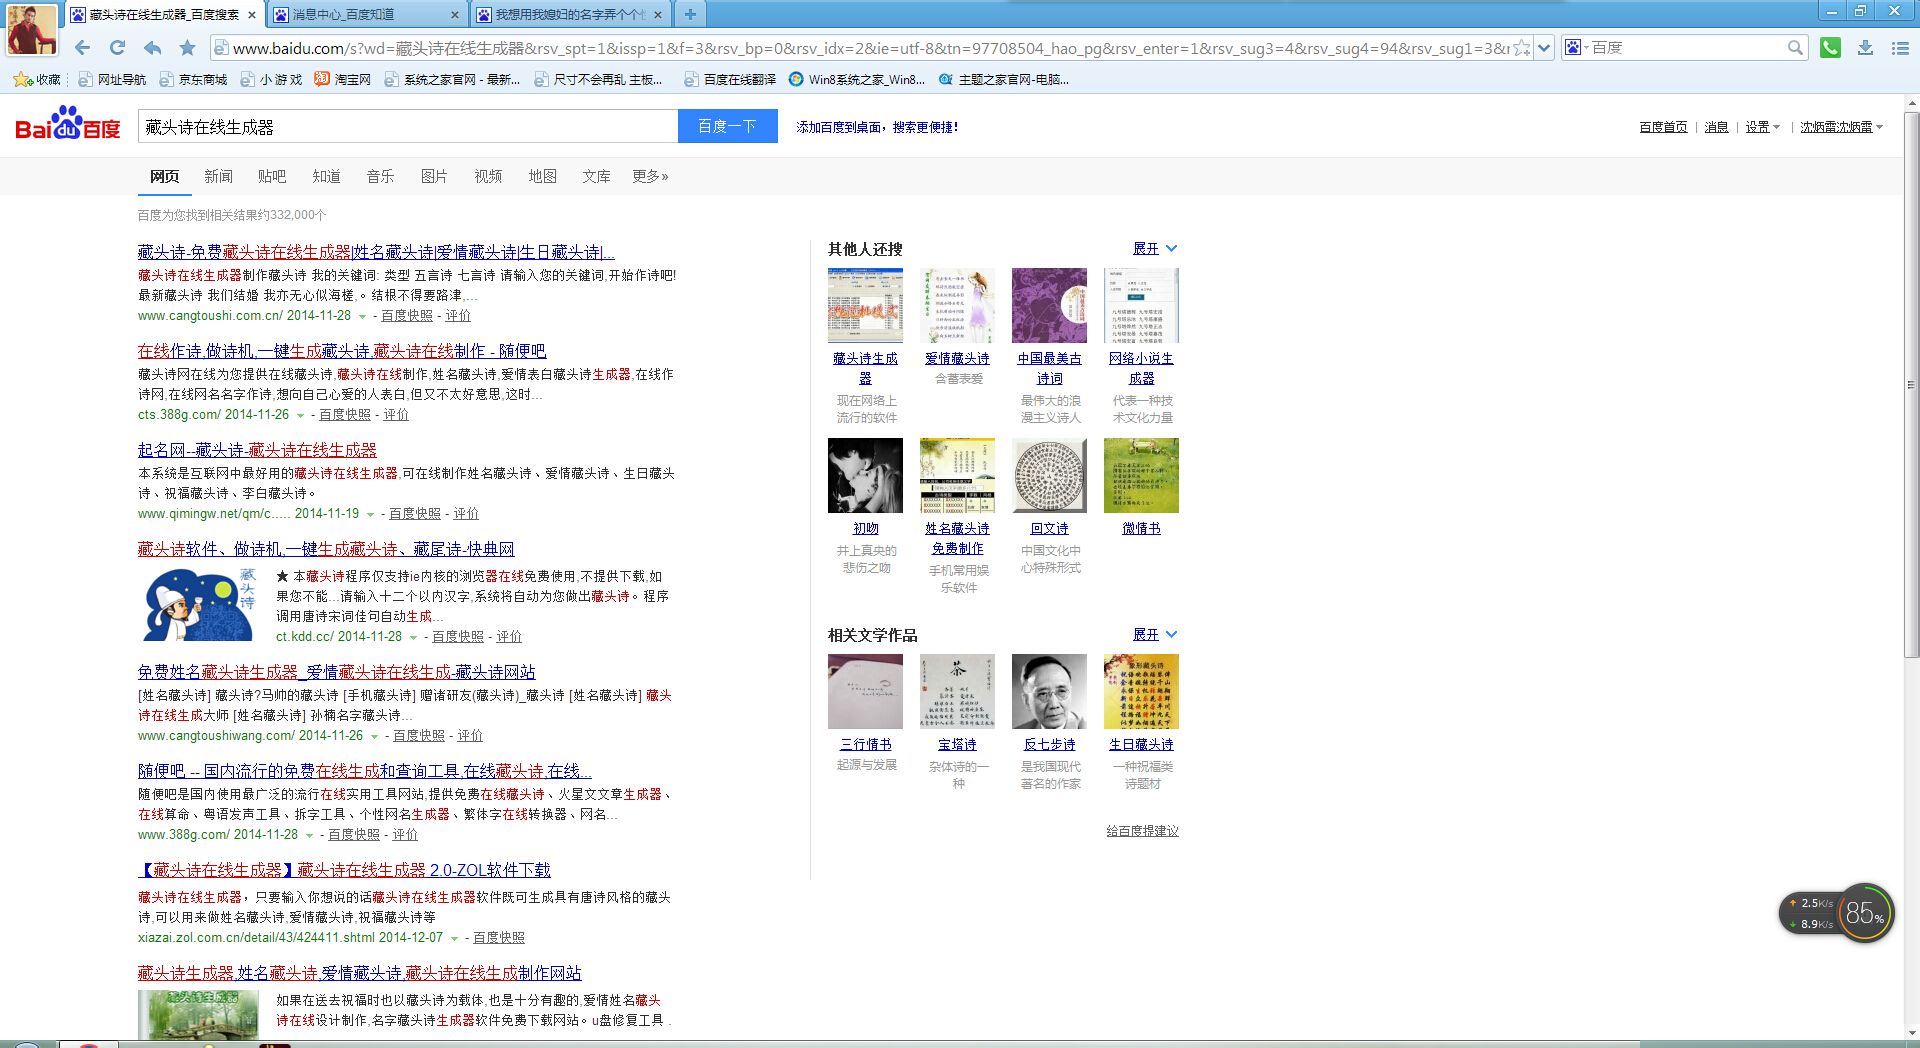Select the 新闻 search tab
The height and width of the screenshot is (1048, 1920).
(218, 176)
